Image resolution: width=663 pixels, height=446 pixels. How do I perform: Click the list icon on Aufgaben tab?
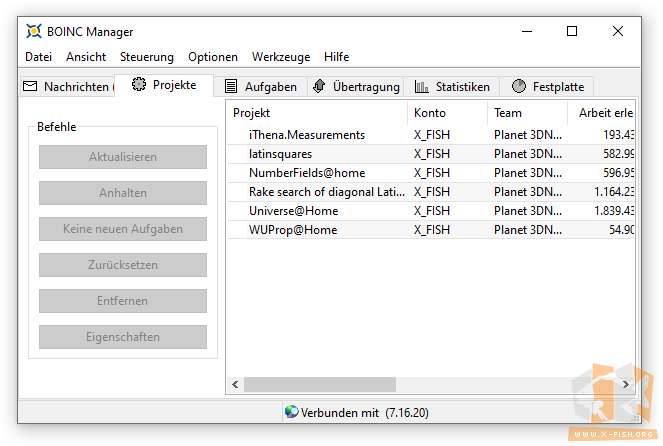coord(231,87)
